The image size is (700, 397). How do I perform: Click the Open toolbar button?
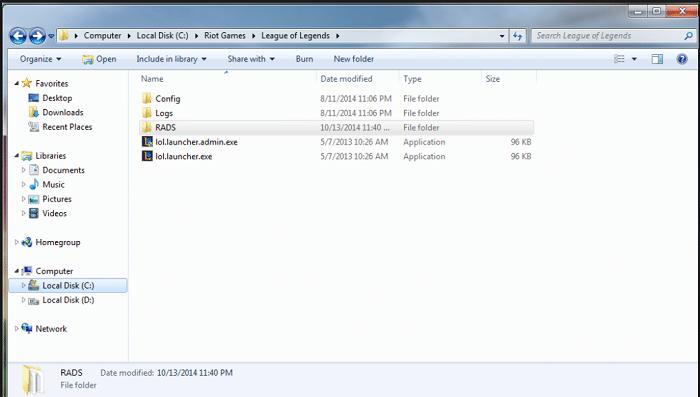[x=99, y=59]
